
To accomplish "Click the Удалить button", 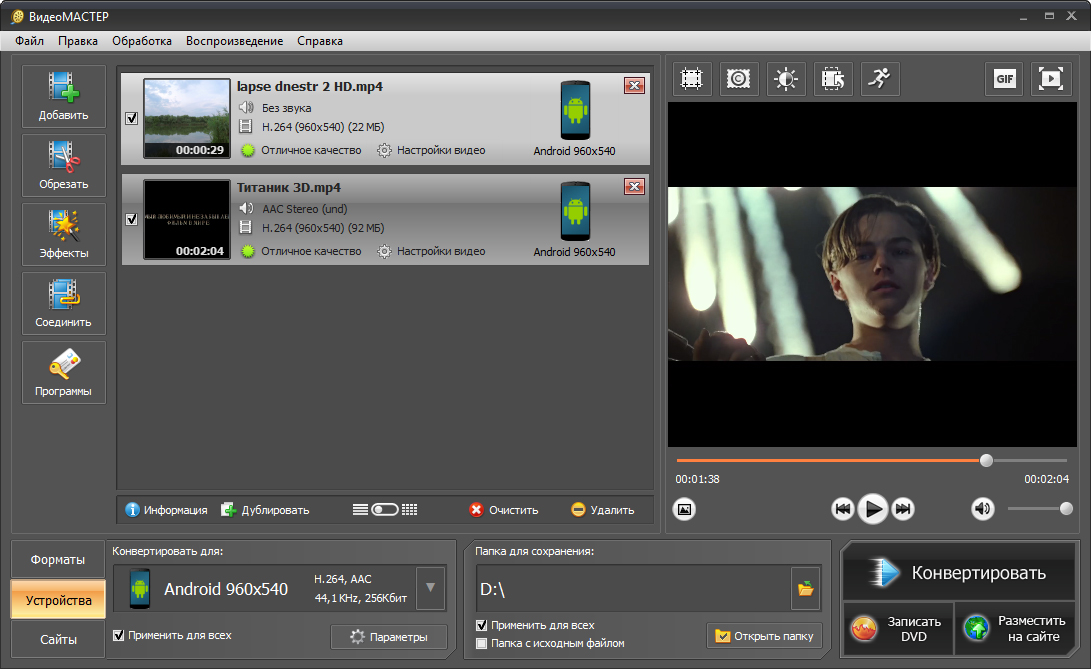I will pyautogui.click(x=603, y=510).
